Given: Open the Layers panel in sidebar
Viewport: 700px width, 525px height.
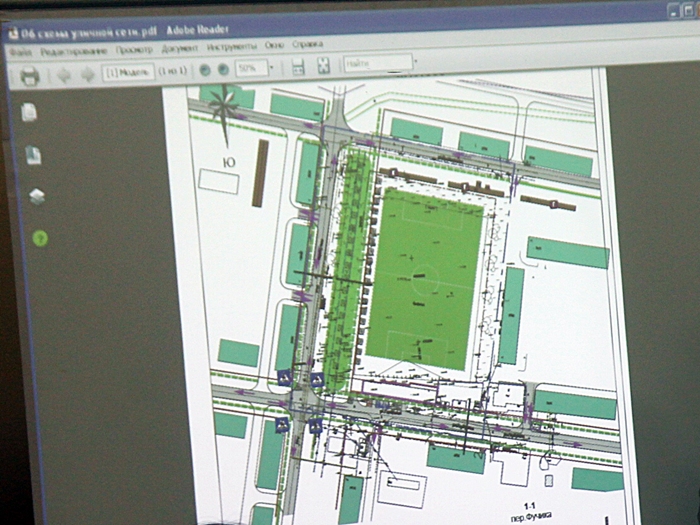Looking at the screenshot, I should click(37, 197).
